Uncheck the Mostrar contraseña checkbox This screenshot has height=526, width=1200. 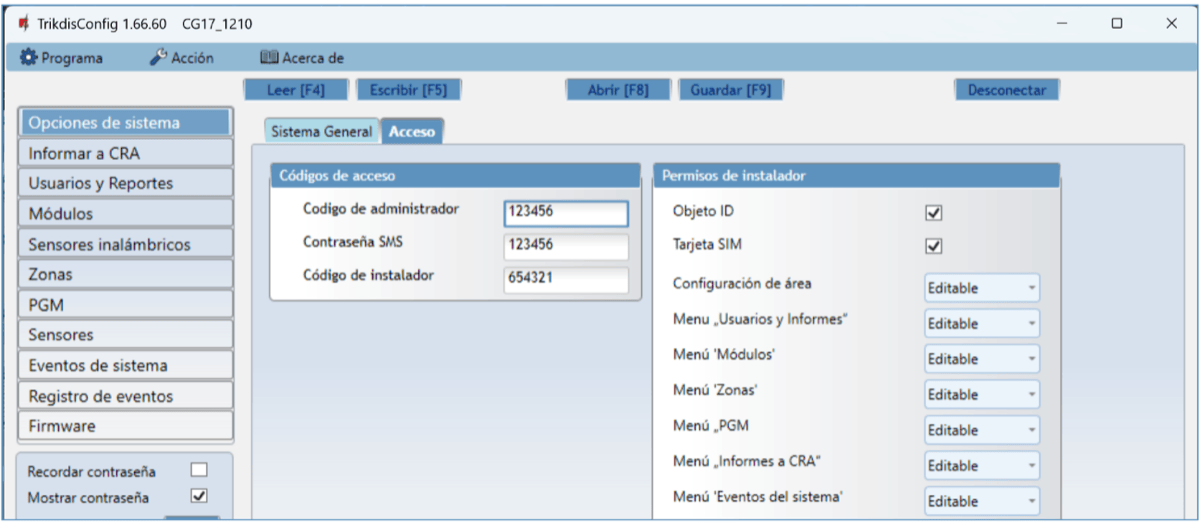199,495
